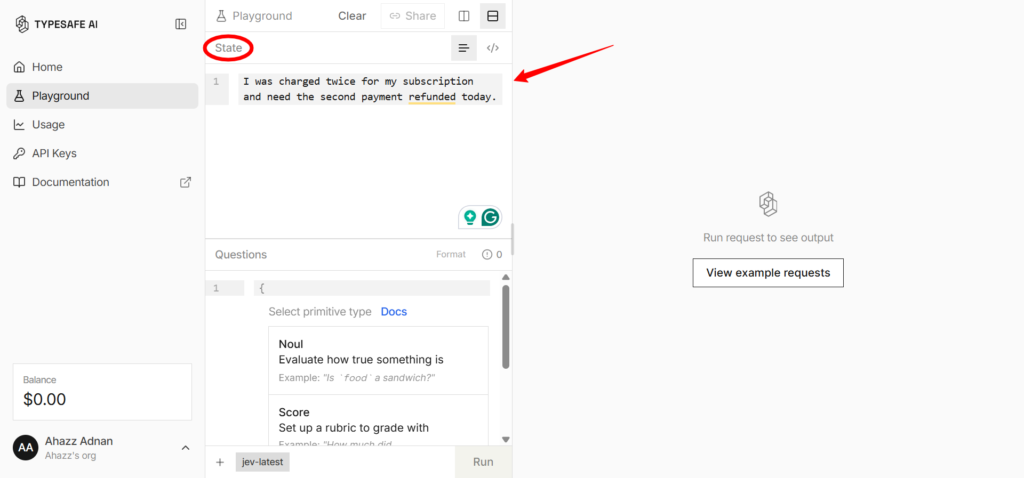The width and height of the screenshot is (1024, 478).
Task: Open the Home page
Action: point(102,67)
